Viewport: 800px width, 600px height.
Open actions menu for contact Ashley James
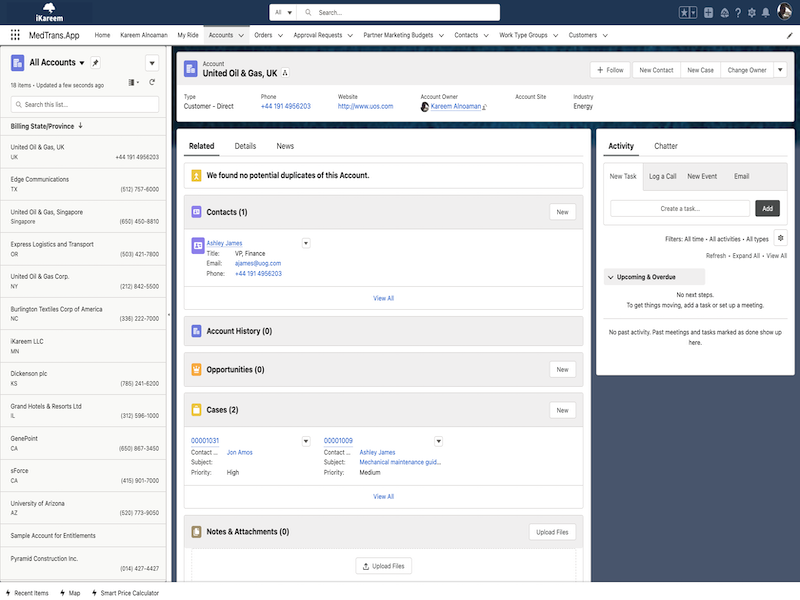coord(306,243)
